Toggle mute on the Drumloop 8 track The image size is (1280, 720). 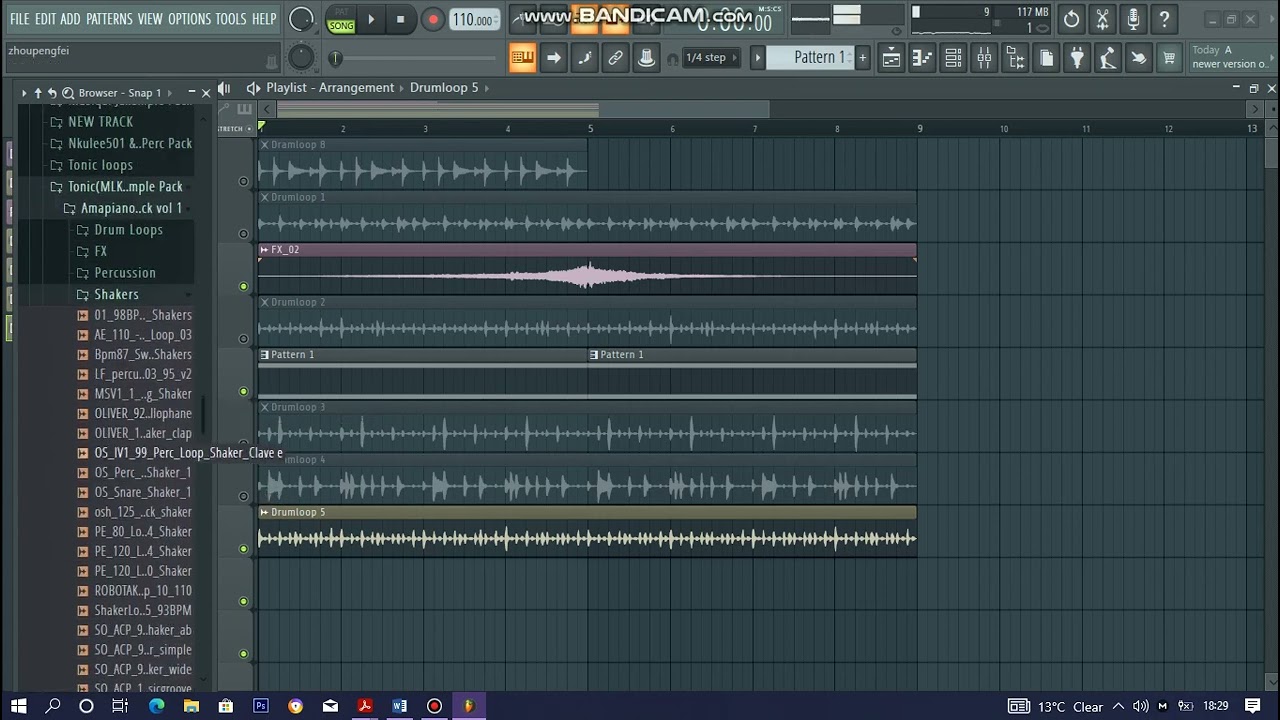point(243,181)
